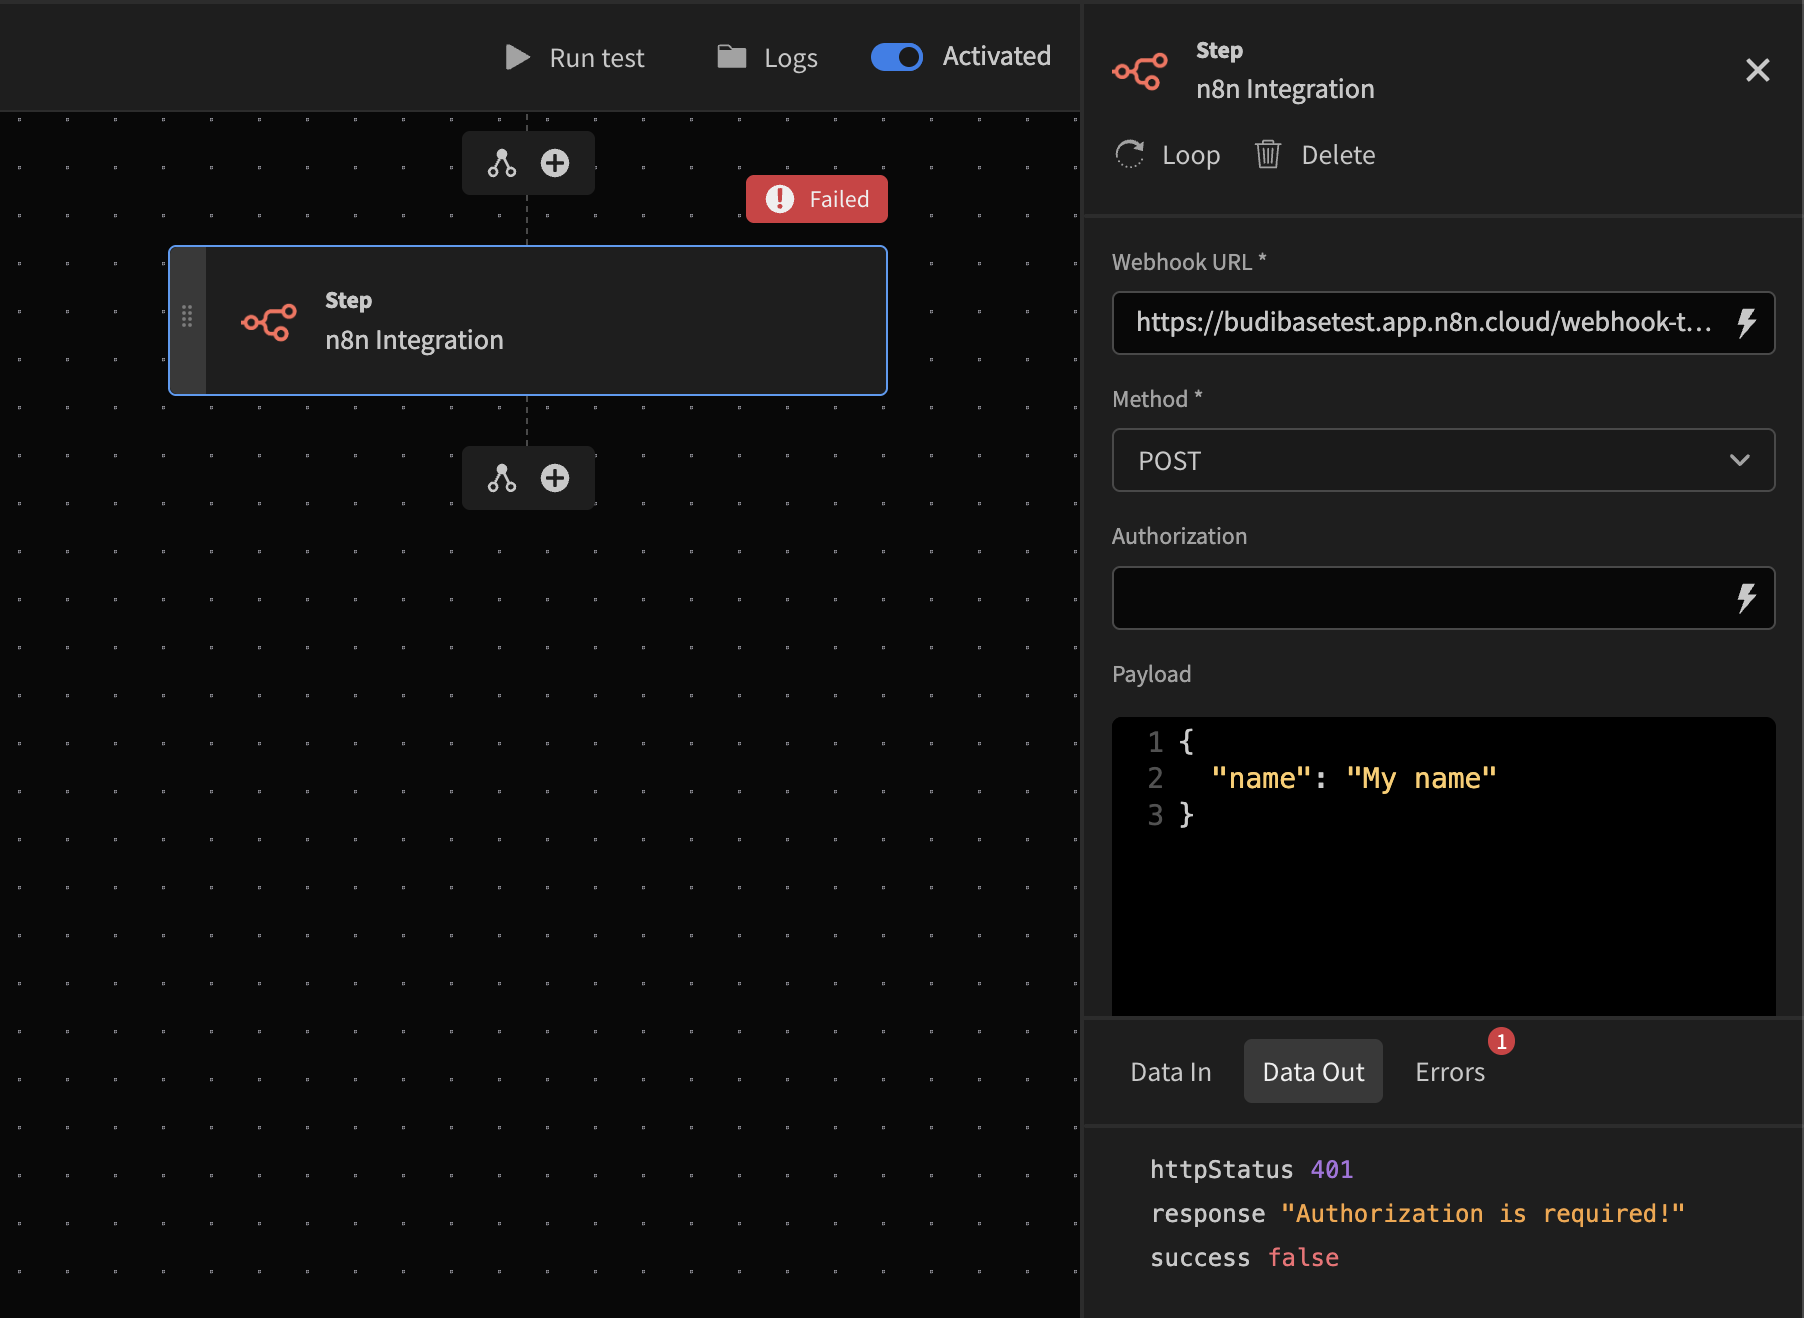Select the n8n Integration step node on canvas
The width and height of the screenshot is (1804, 1318).
pyautogui.click(x=528, y=320)
